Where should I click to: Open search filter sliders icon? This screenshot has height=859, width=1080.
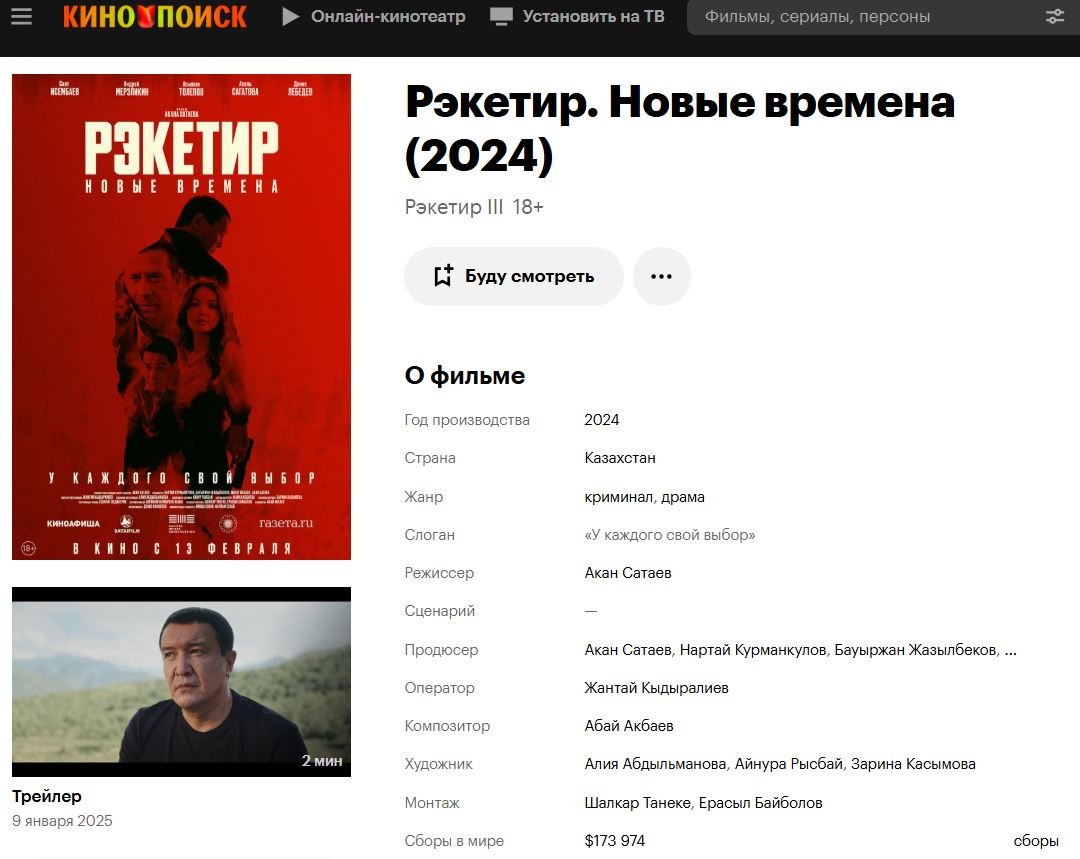tap(1055, 17)
